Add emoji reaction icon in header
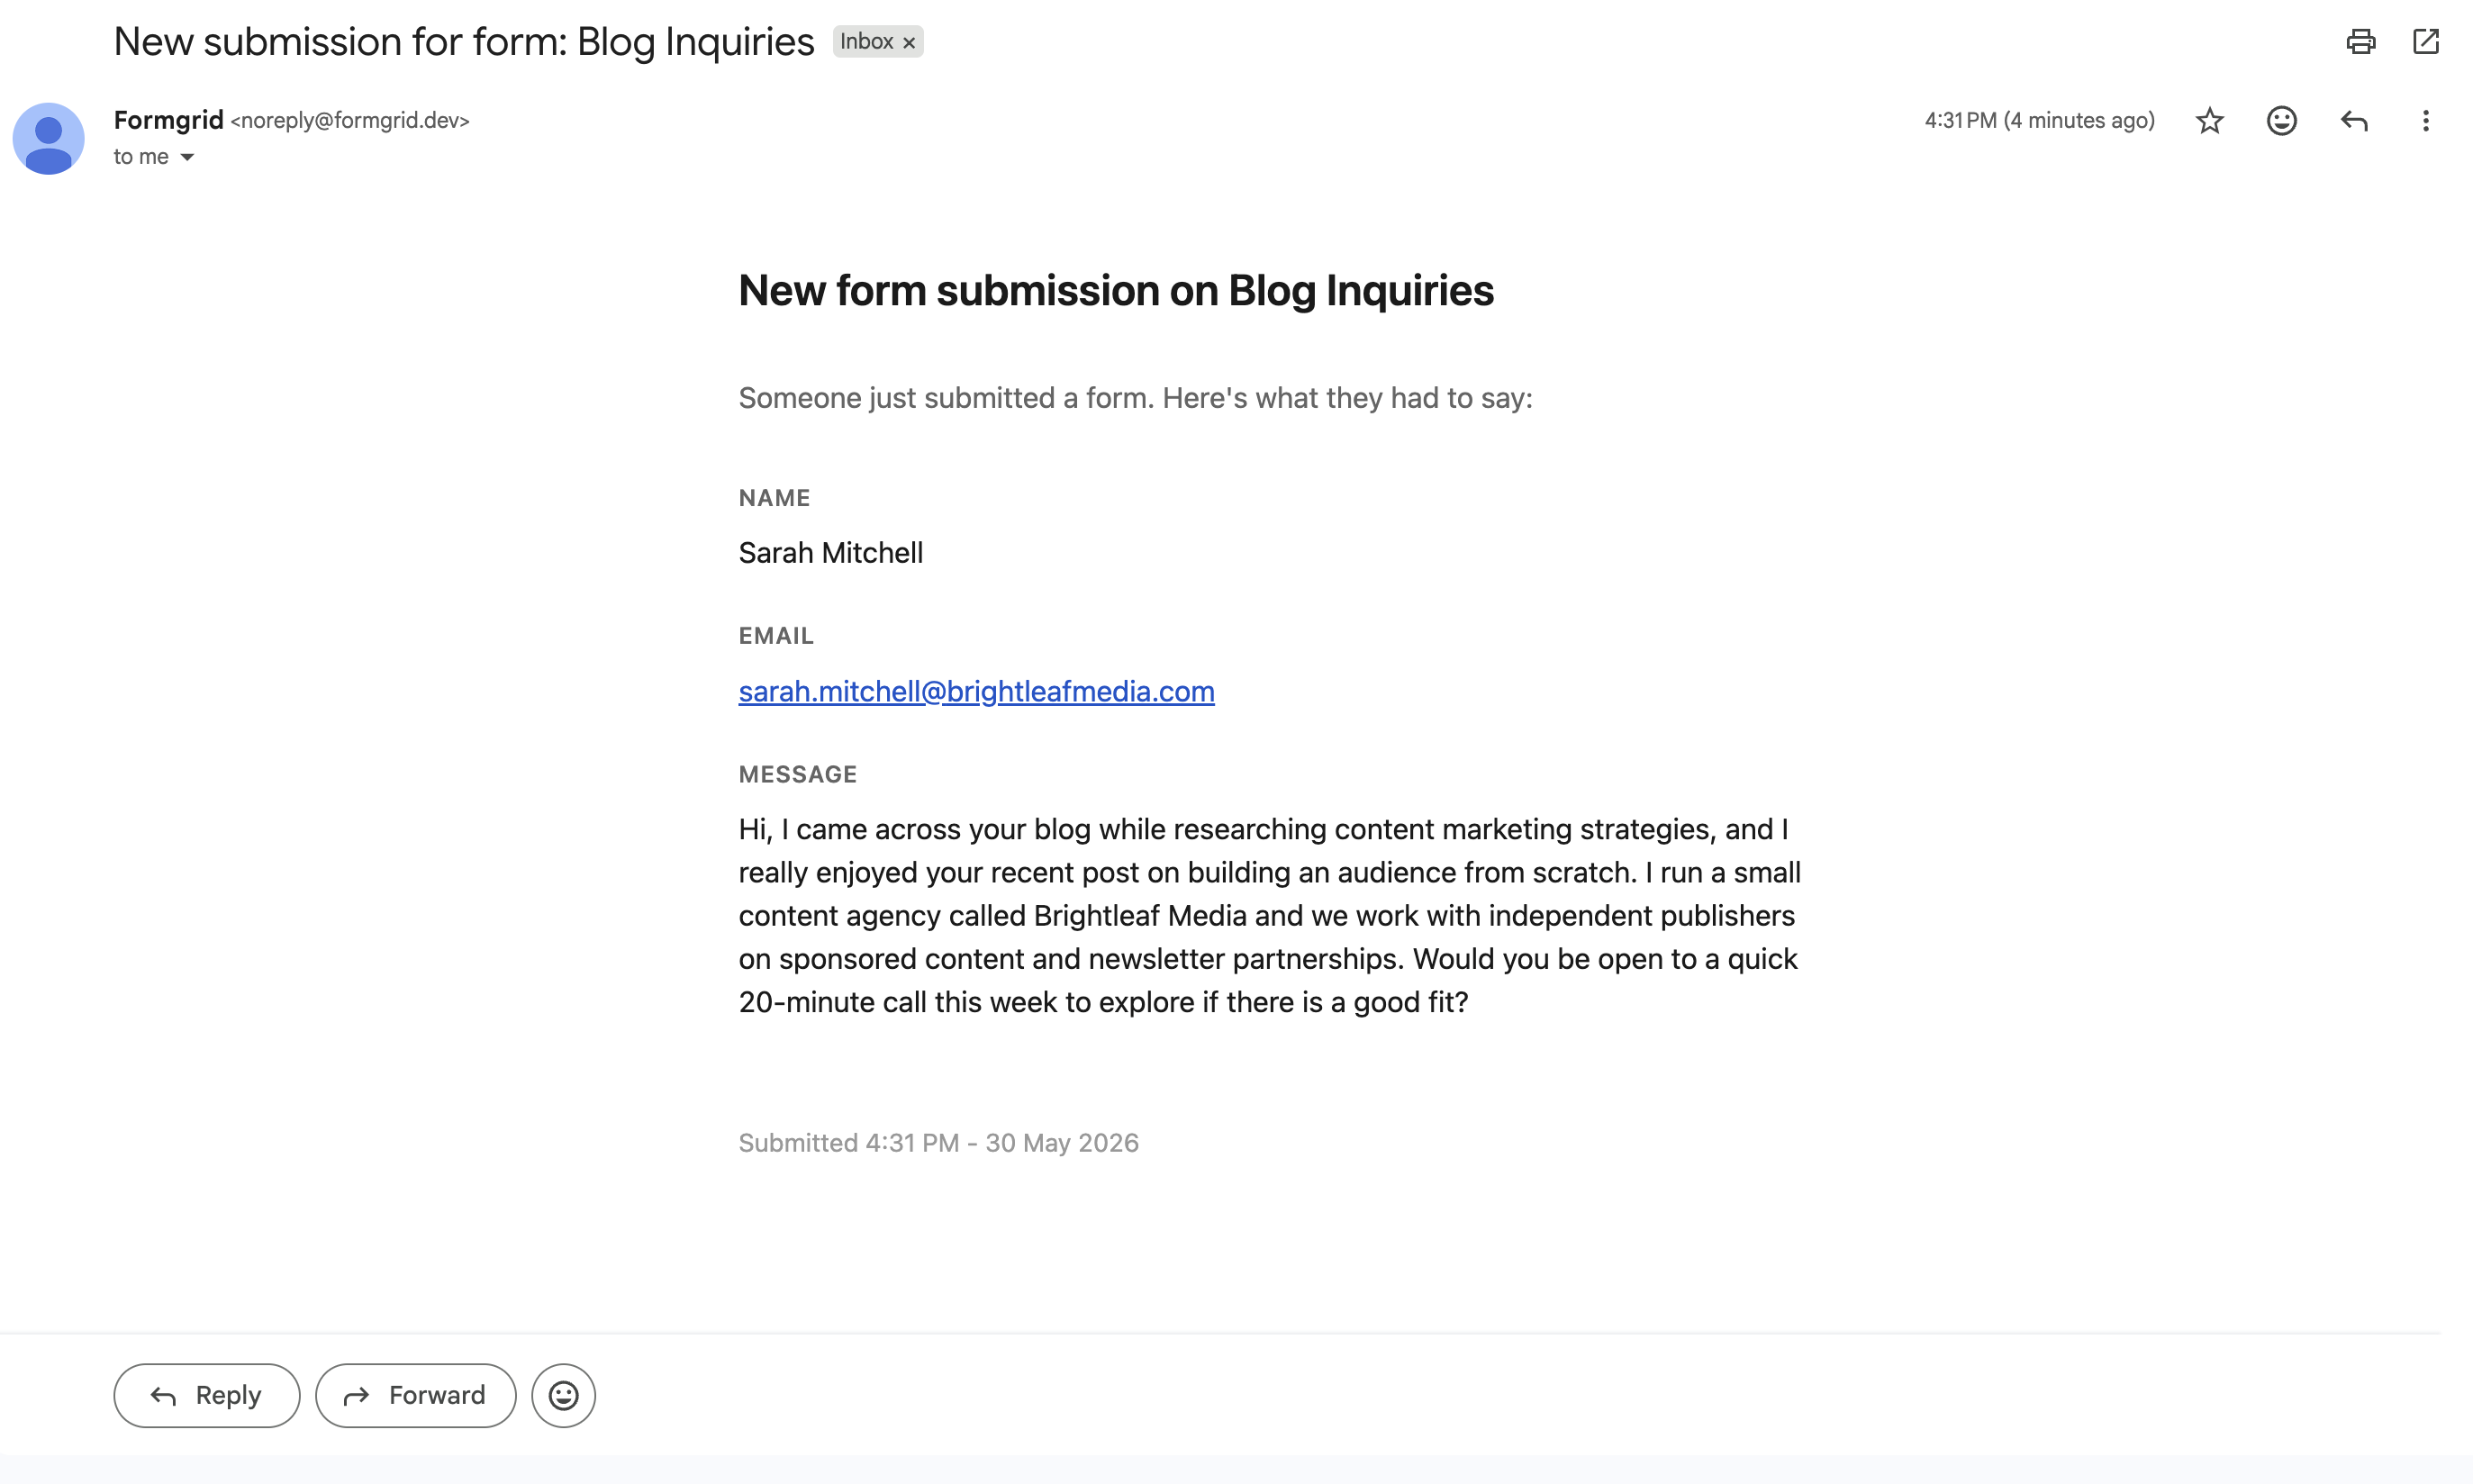Screen dimensions: 2473x1484 pyautogui.click(x=2281, y=121)
